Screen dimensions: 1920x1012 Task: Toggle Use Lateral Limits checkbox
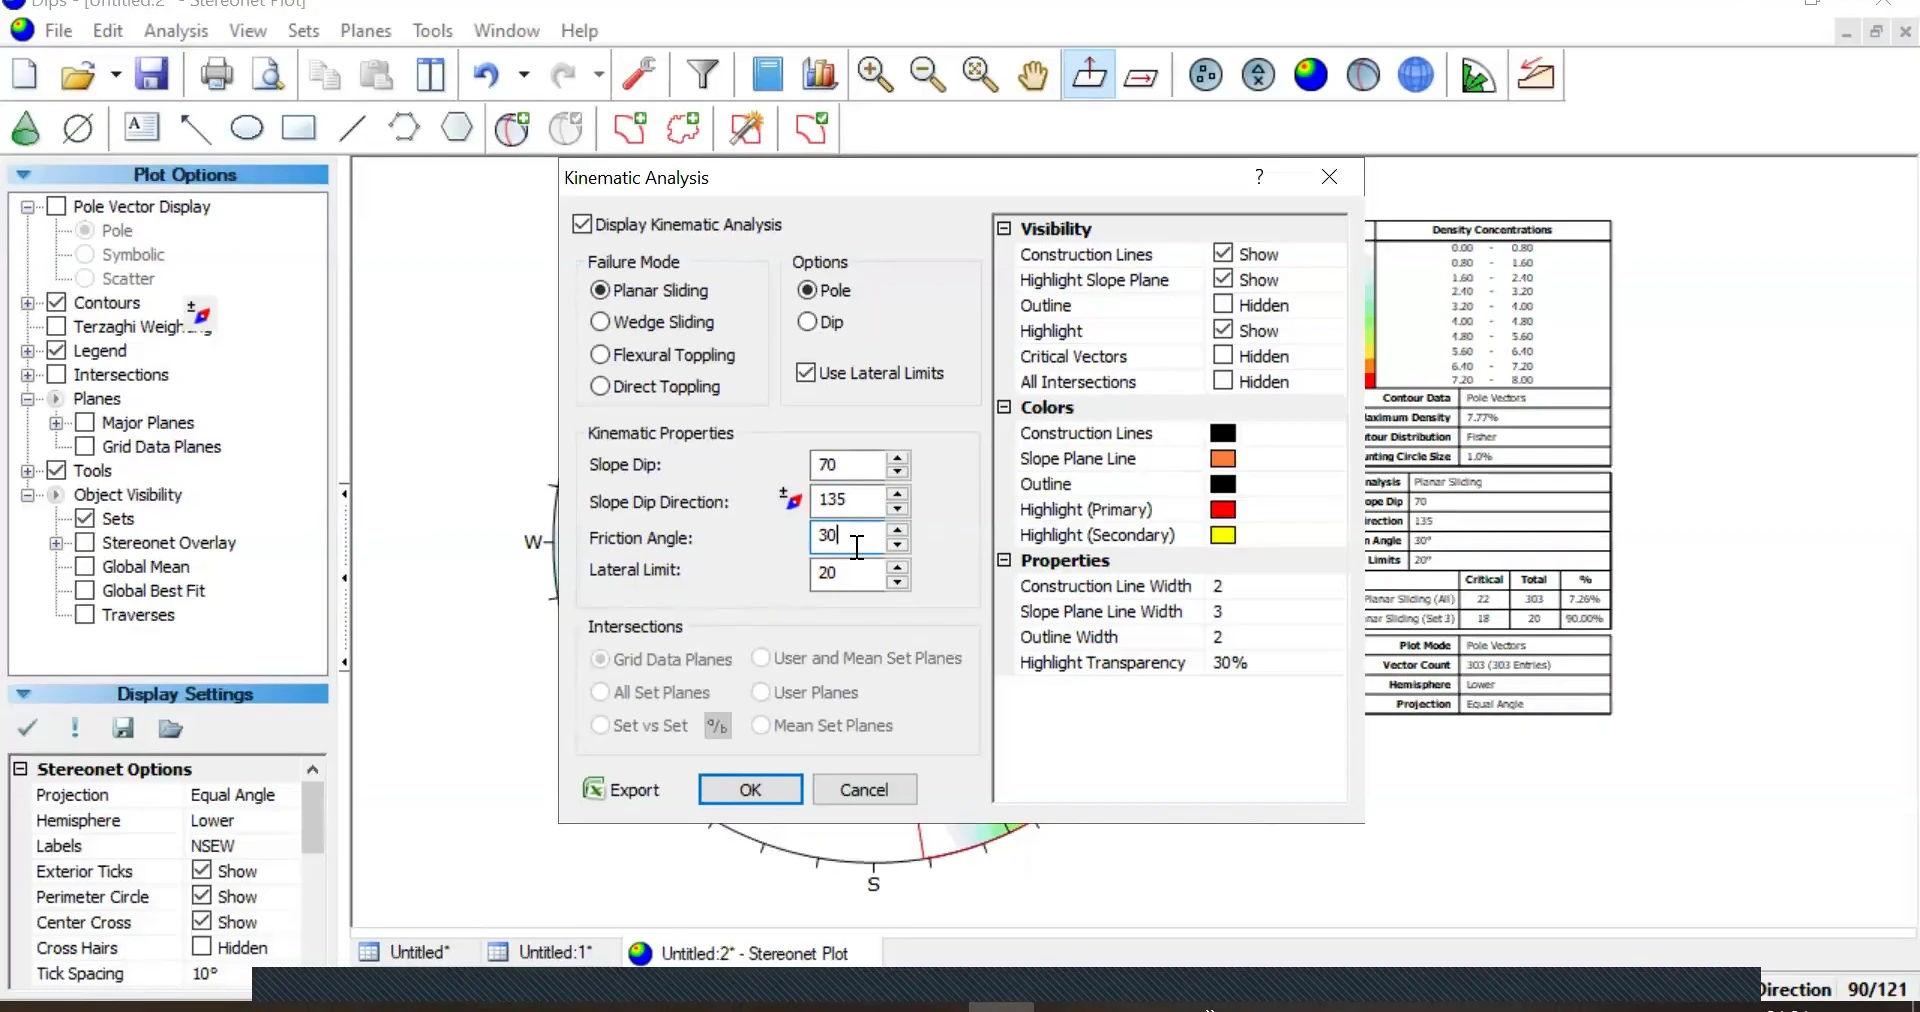pos(805,372)
